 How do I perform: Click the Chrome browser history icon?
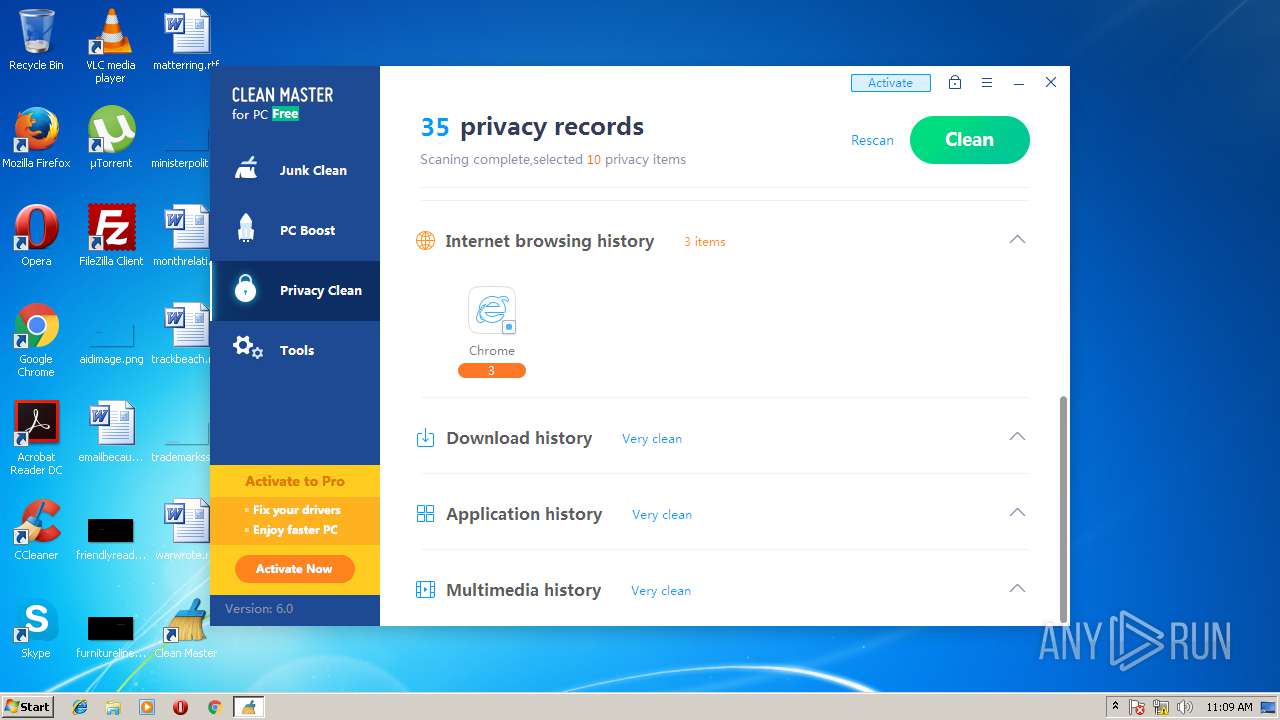pyautogui.click(x=492, y=311)
